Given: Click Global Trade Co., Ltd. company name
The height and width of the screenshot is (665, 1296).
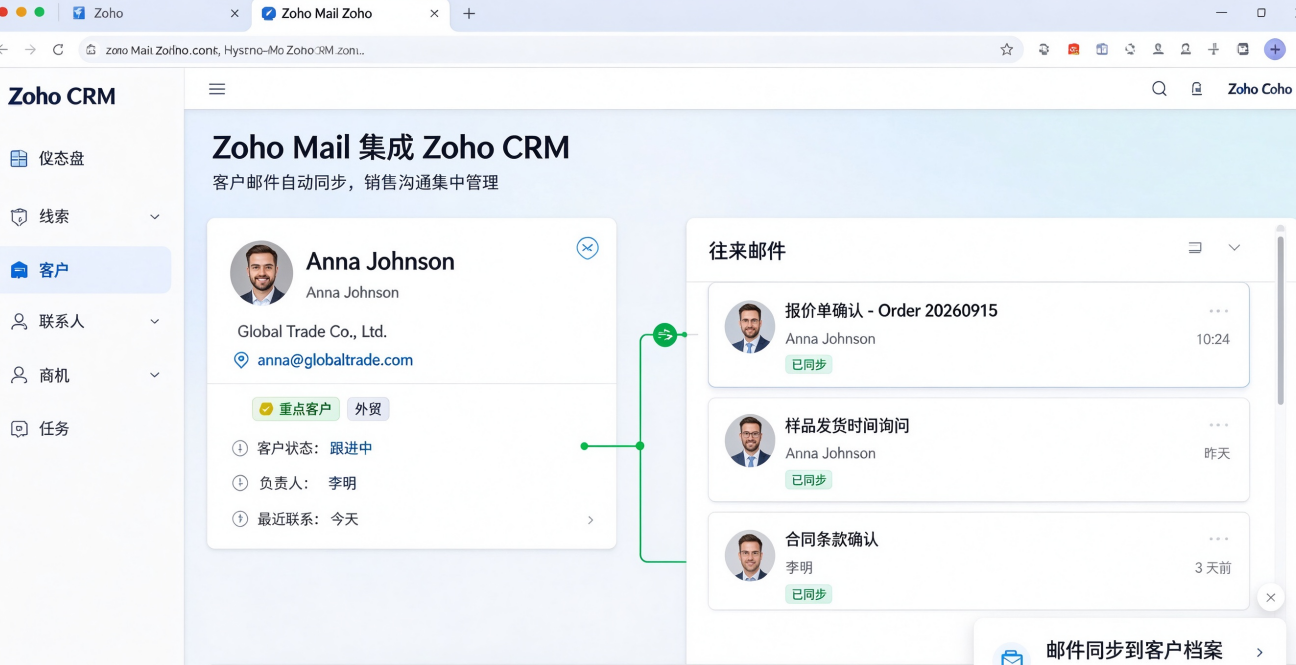Looking at the screenshot, I should [x=312, y=331].
